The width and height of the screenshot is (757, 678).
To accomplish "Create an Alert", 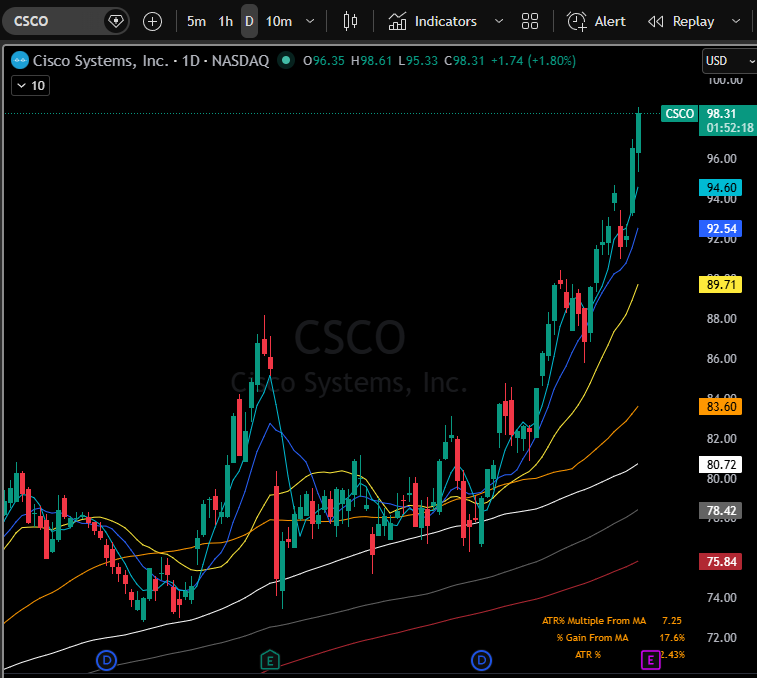I will 596,21.
